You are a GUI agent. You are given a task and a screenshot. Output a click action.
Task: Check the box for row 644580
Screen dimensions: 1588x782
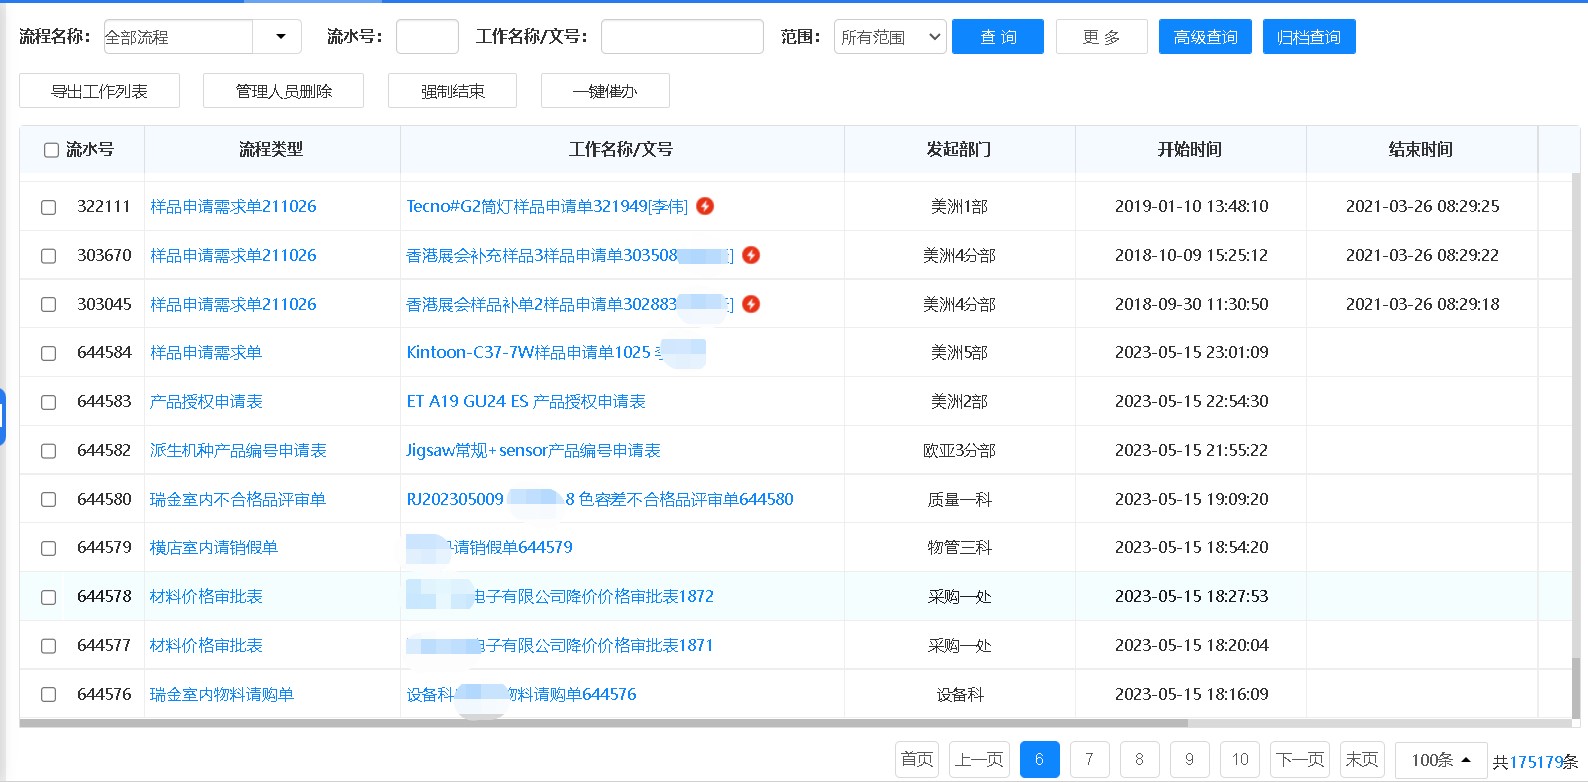coord(48,500)
